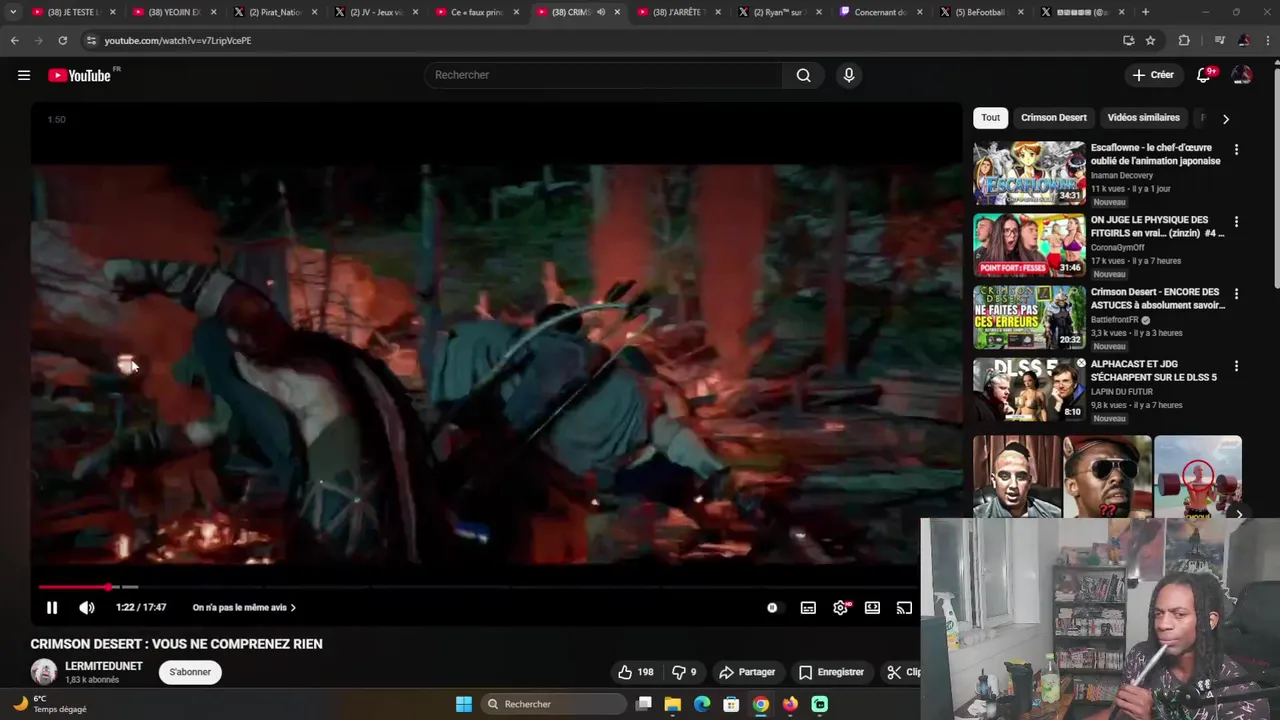Switch to theater mode view

872,607
